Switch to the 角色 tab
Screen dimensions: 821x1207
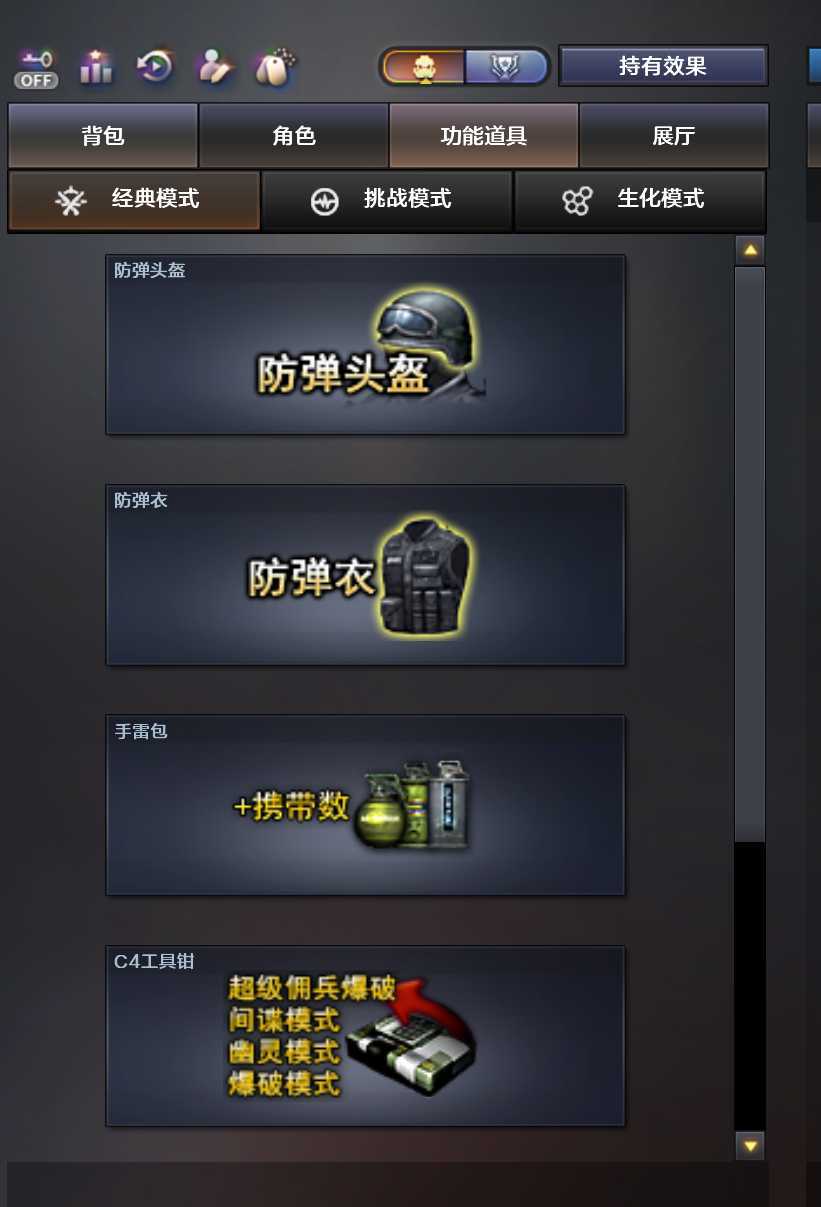(294, 135)
